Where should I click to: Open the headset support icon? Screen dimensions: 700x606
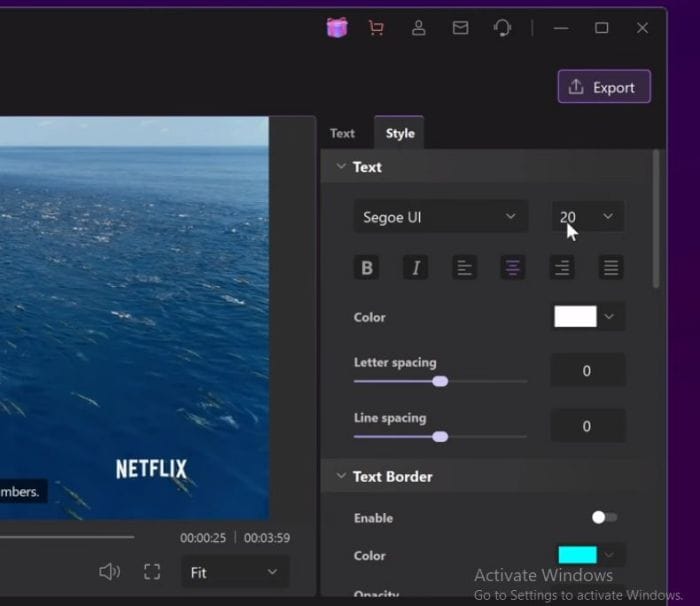(x=502, y=28)
